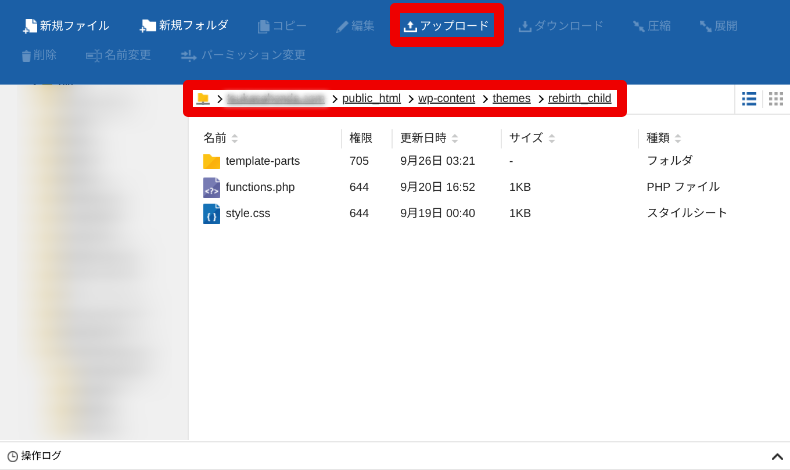Create a new file with 新規ファイル
The height and width of the screenshot is (470, 790).
[66, 26]
